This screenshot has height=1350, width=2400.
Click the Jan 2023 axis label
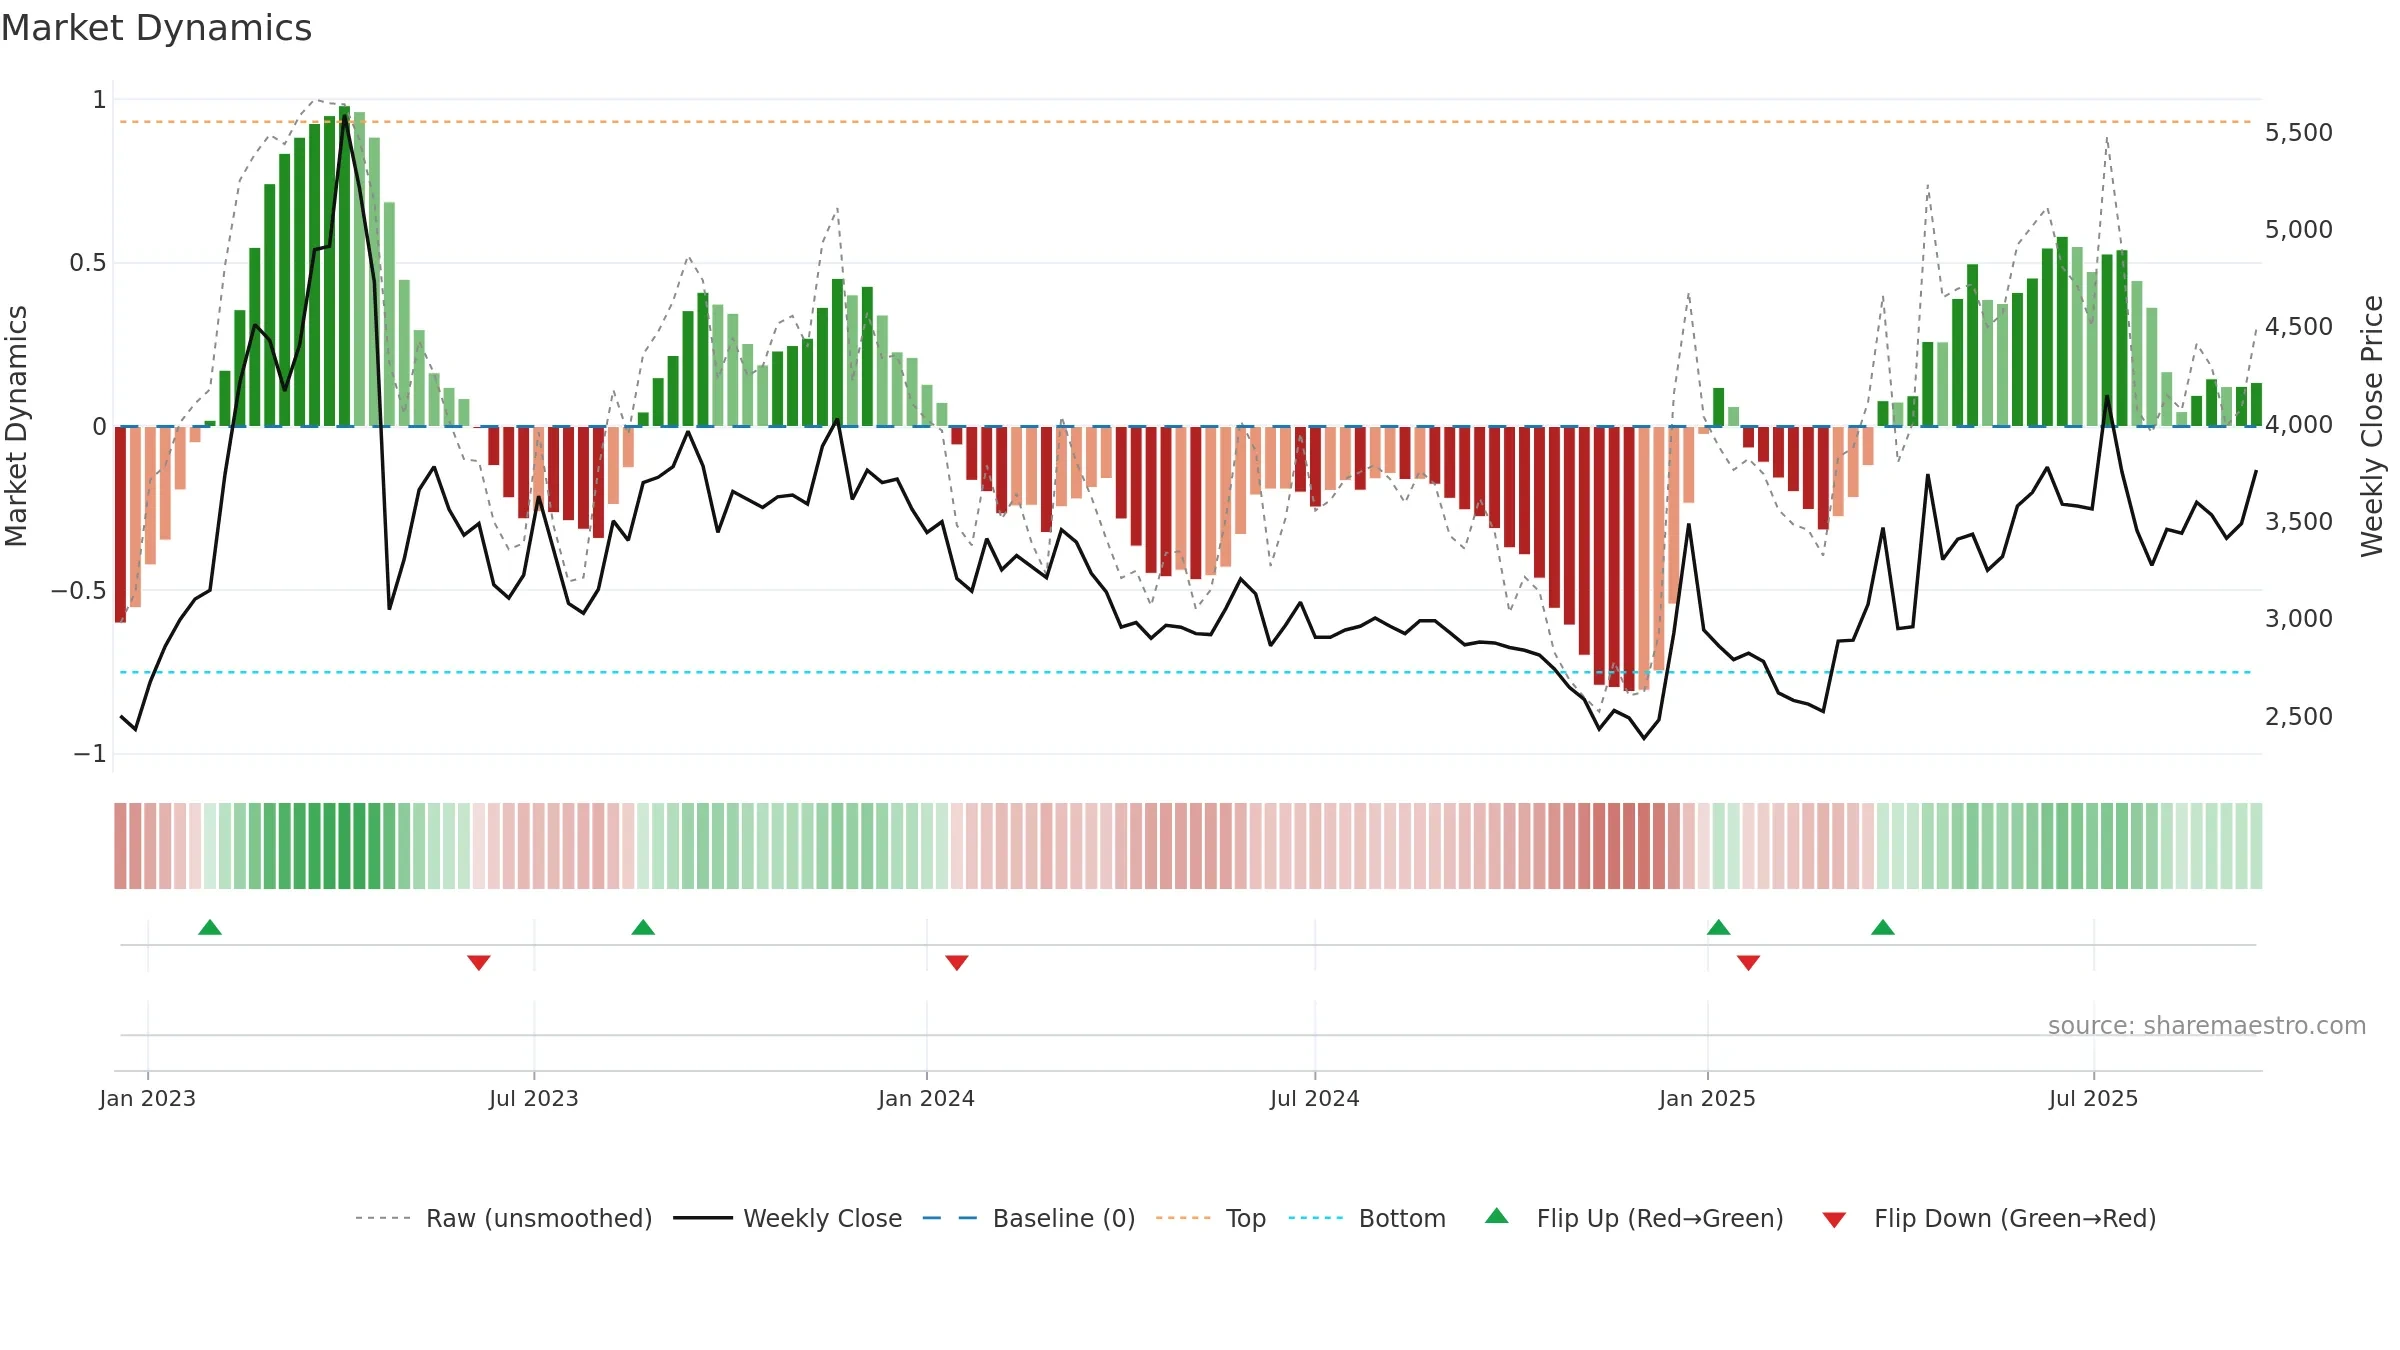click(x=148, y=1098)
